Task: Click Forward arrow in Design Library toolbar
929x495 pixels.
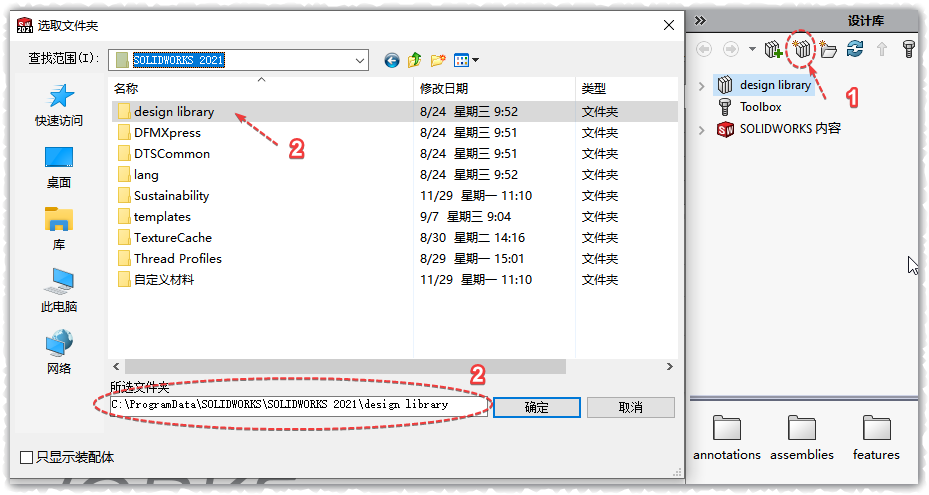Action: (731, 49)
